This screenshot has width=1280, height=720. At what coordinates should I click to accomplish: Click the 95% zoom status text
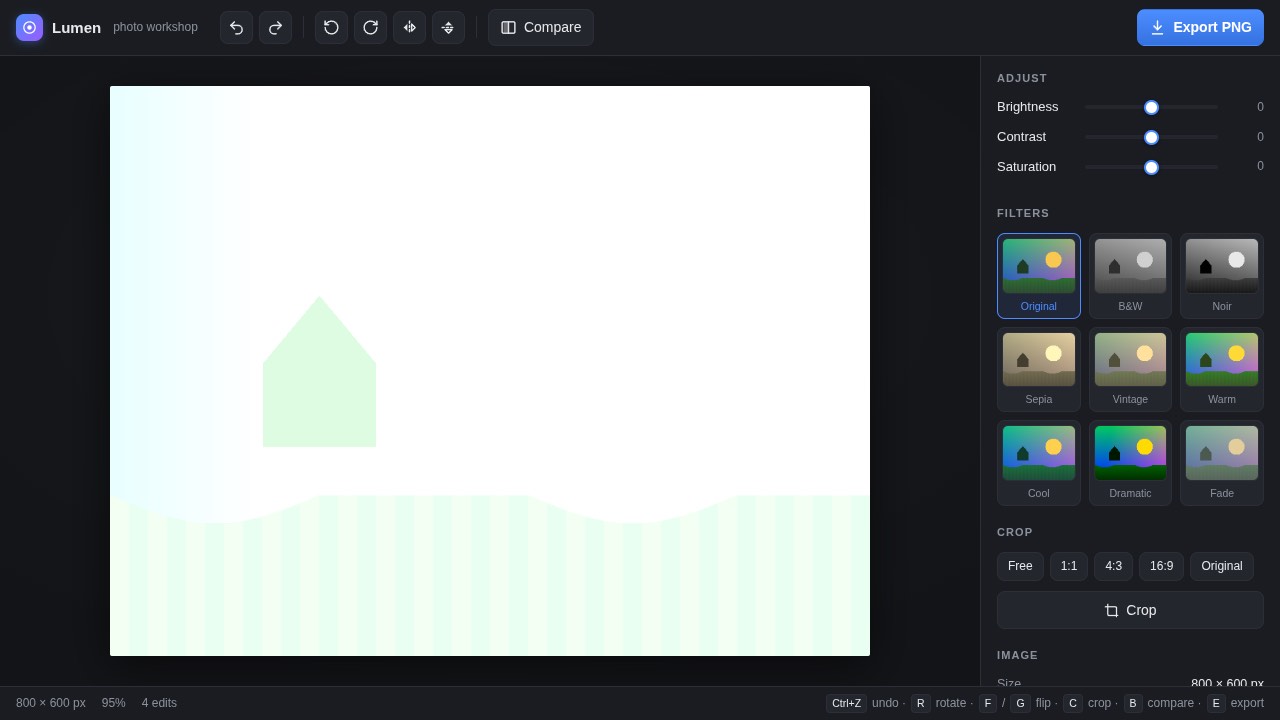pos(114,703)
